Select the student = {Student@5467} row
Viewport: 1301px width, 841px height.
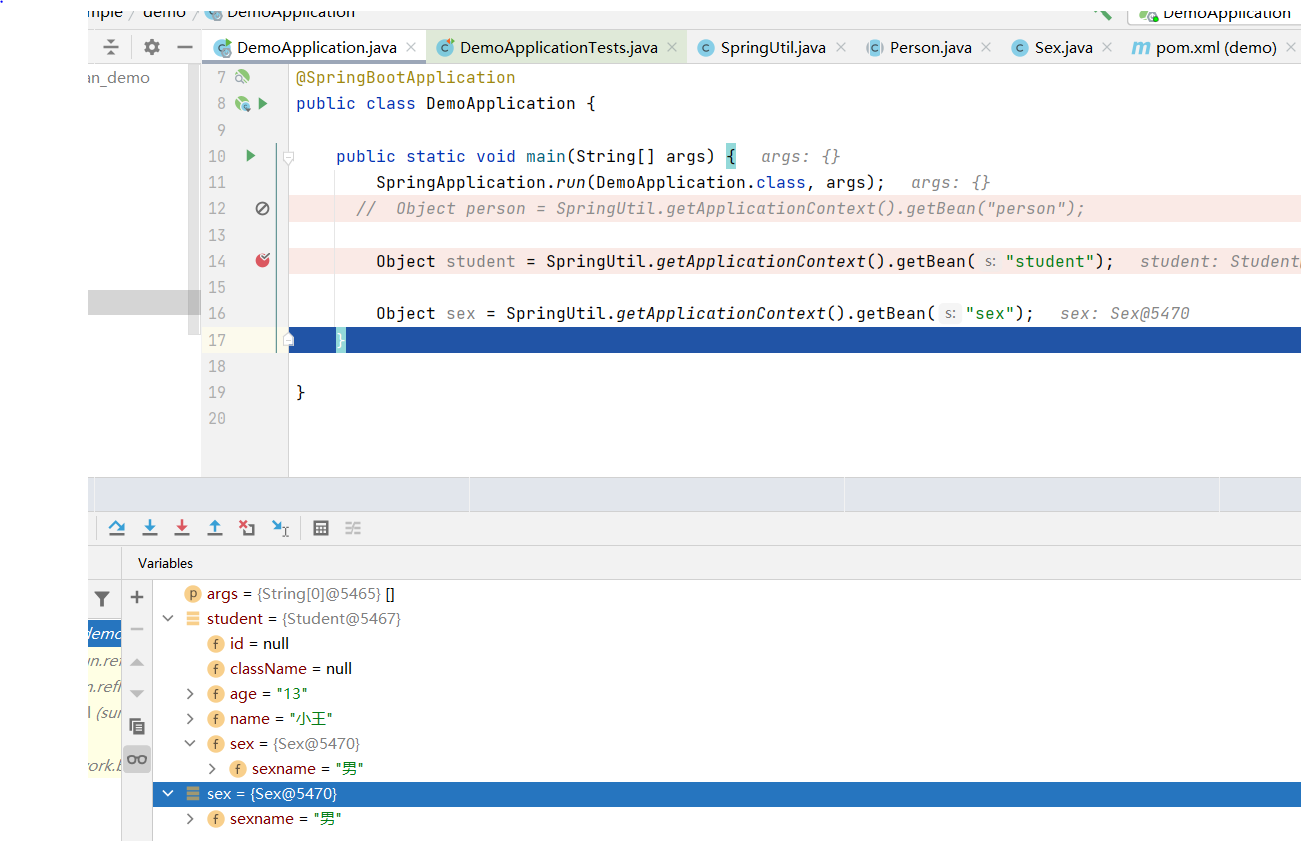[726, 619]
